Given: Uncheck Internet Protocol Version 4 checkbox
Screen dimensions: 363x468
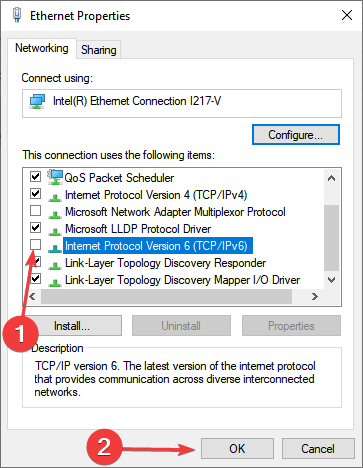Looking at the screenshot, I should (35, 193).
